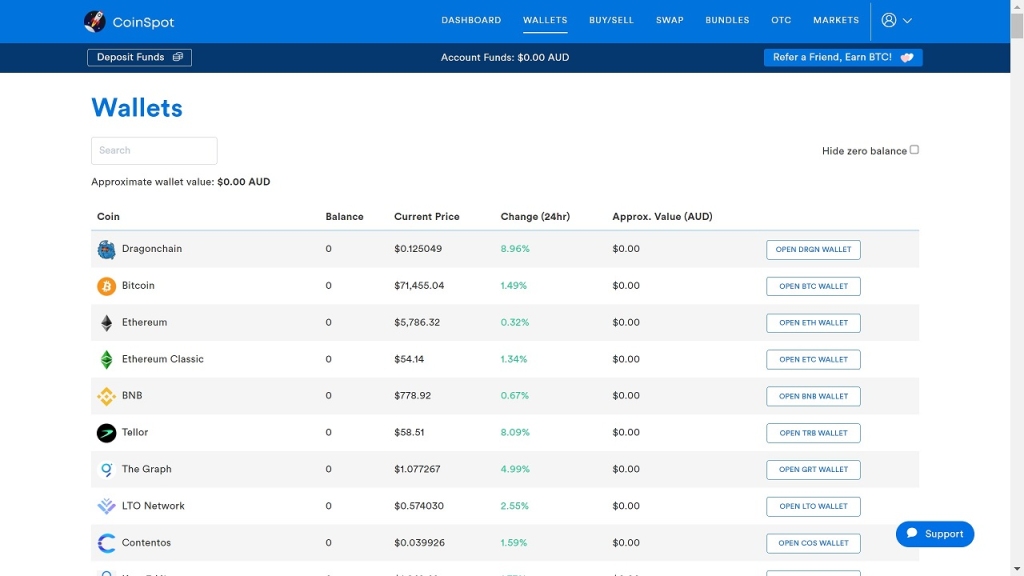Click the Approx. Value (AUD) column header
Image resolution: width=1024 pixels, height=576 pixels.
click(x=662, y=217)
